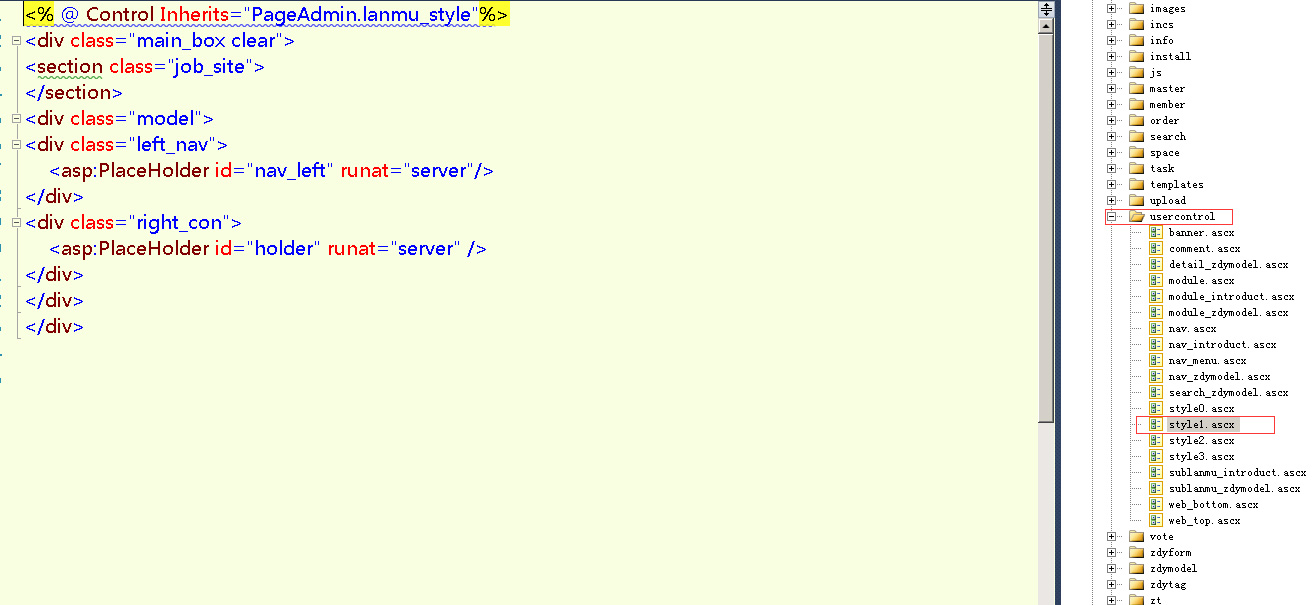Expand the images folder in tree

point(1112,9)
